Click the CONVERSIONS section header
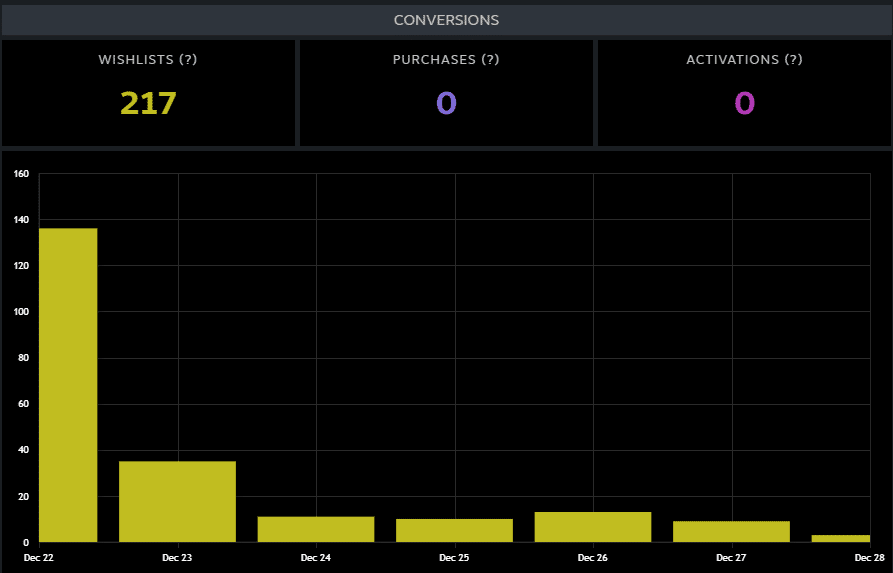 [x=446, y=20]
